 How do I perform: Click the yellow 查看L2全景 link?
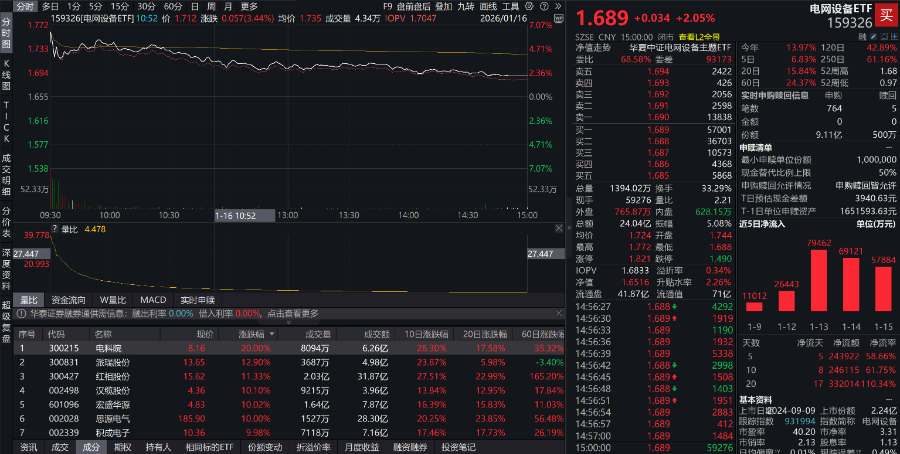[699, 37]
